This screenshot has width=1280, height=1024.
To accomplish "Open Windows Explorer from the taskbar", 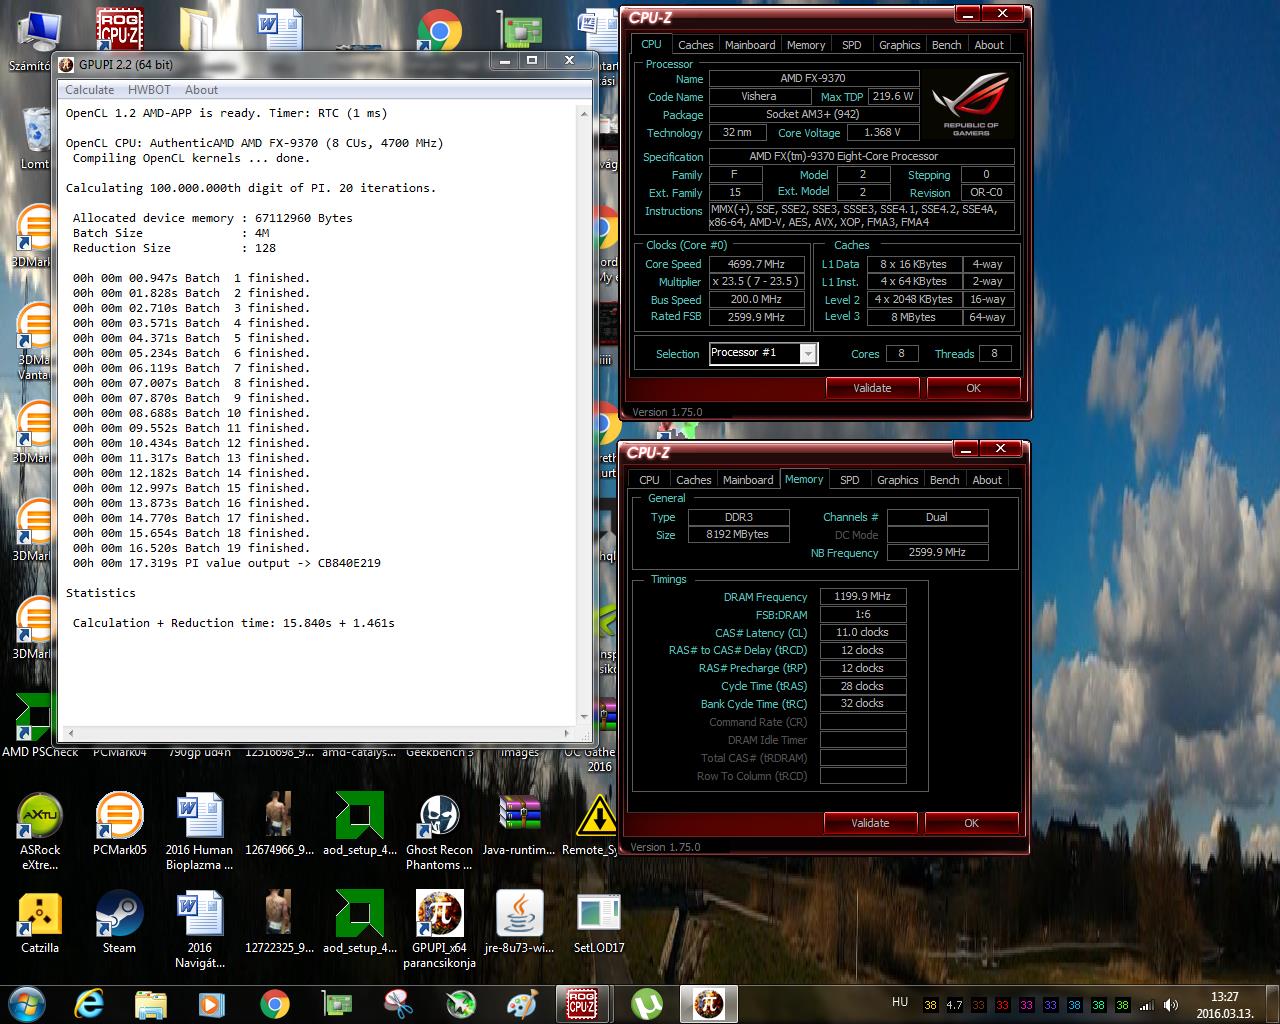I will click(x=151, y=1003).
